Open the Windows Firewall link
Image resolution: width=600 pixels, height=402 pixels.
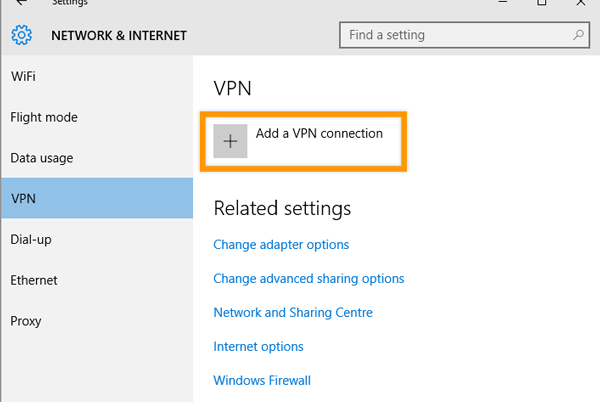262,381
